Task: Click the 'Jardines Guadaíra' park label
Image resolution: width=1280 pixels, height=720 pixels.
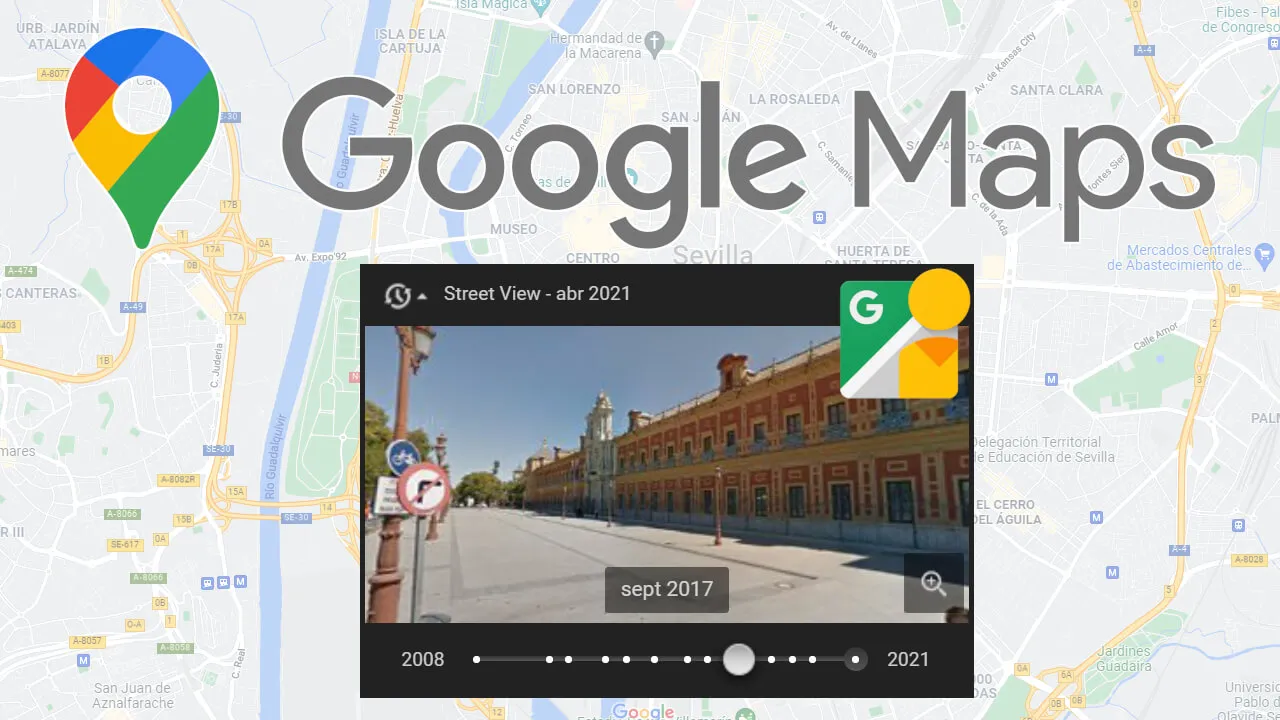Action: (x=1123, y=659)
